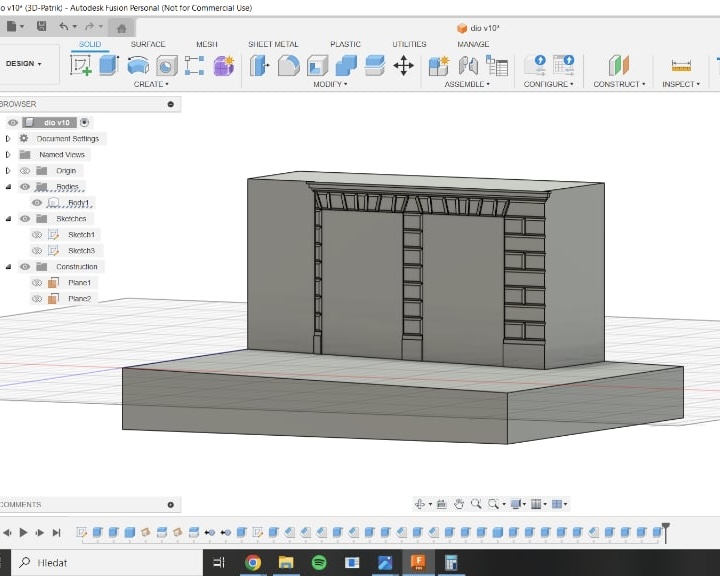Switch to the MANAGE tab
Image resolution: width=720 pixels, height=576 pixels.
[473, 44]
